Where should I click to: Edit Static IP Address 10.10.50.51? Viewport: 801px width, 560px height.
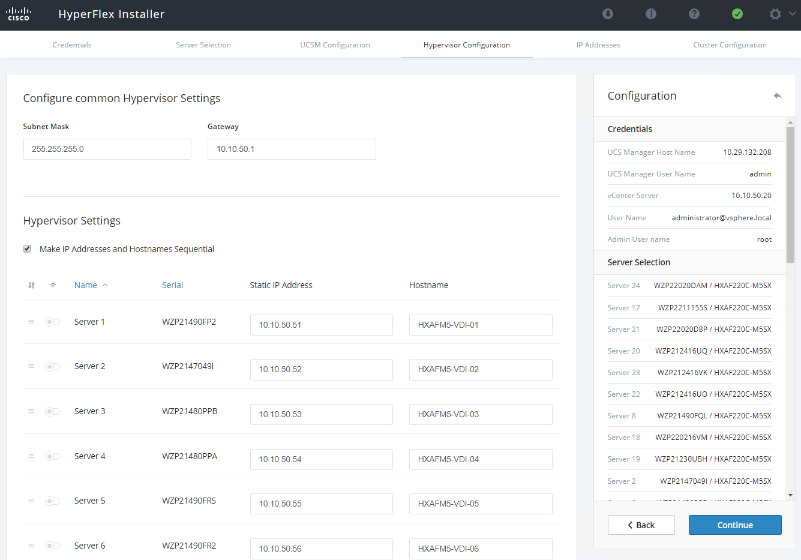click(x=321, y=325)
